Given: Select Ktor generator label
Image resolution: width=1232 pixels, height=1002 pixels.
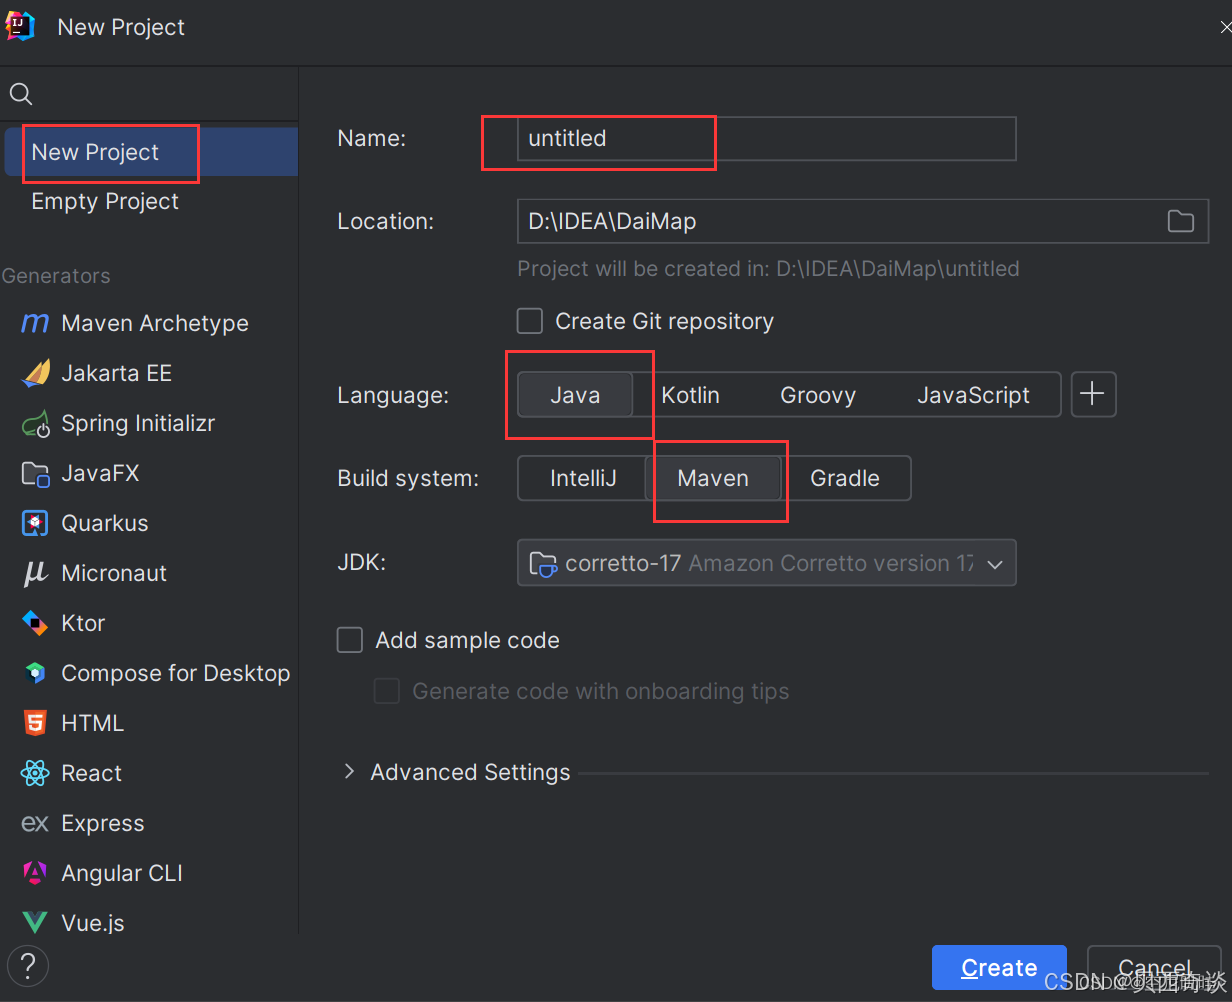Looking at the screenshot, I should [83, 623].
